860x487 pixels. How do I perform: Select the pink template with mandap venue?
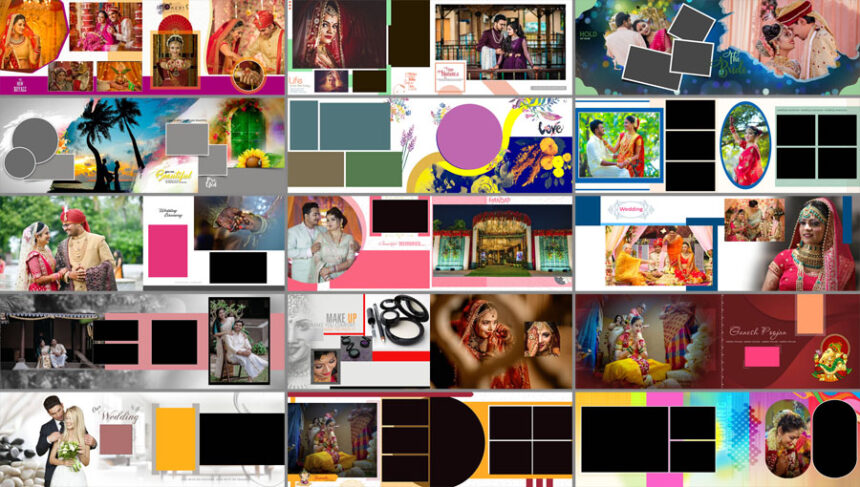[430, 243]
